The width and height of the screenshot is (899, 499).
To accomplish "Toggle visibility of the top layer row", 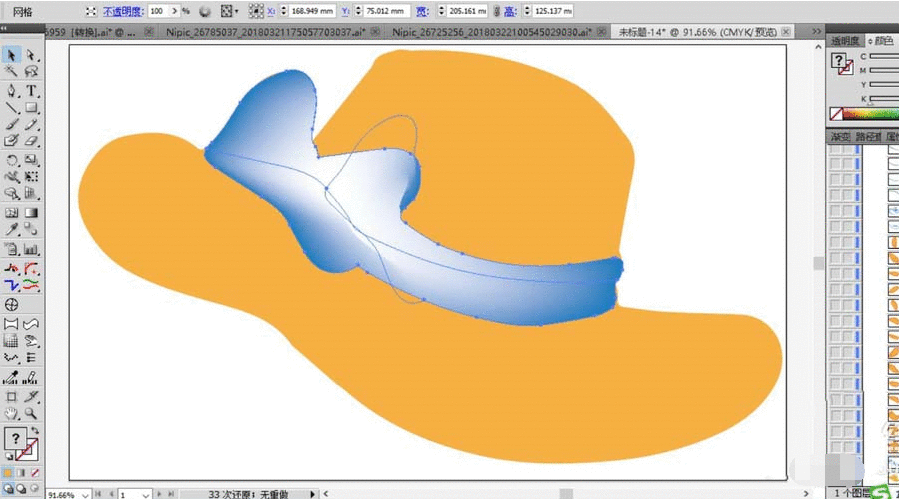I will point(836,149).
